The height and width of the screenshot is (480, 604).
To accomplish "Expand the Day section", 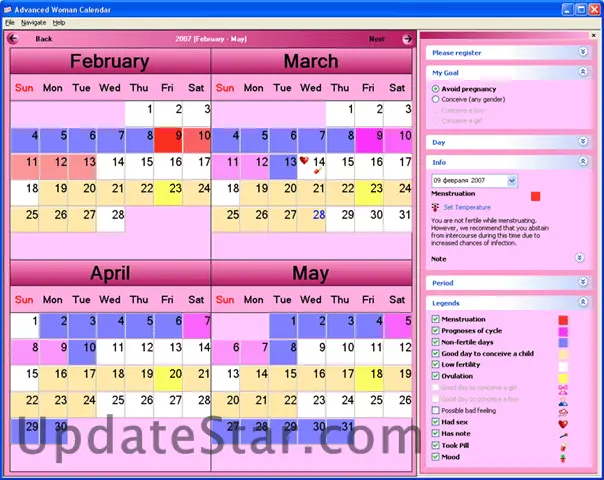I will pos(583,141).
